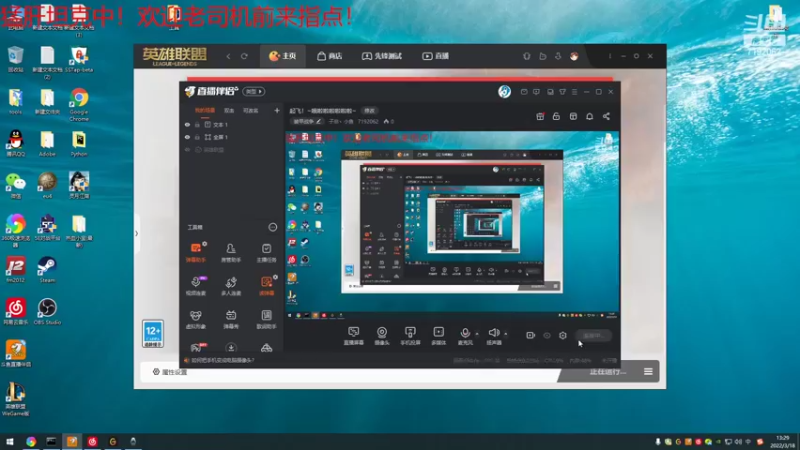The width and height of the screenshot is (800, 450).
Task: Open the 歌词助手 tool
Action: [266, 319]
